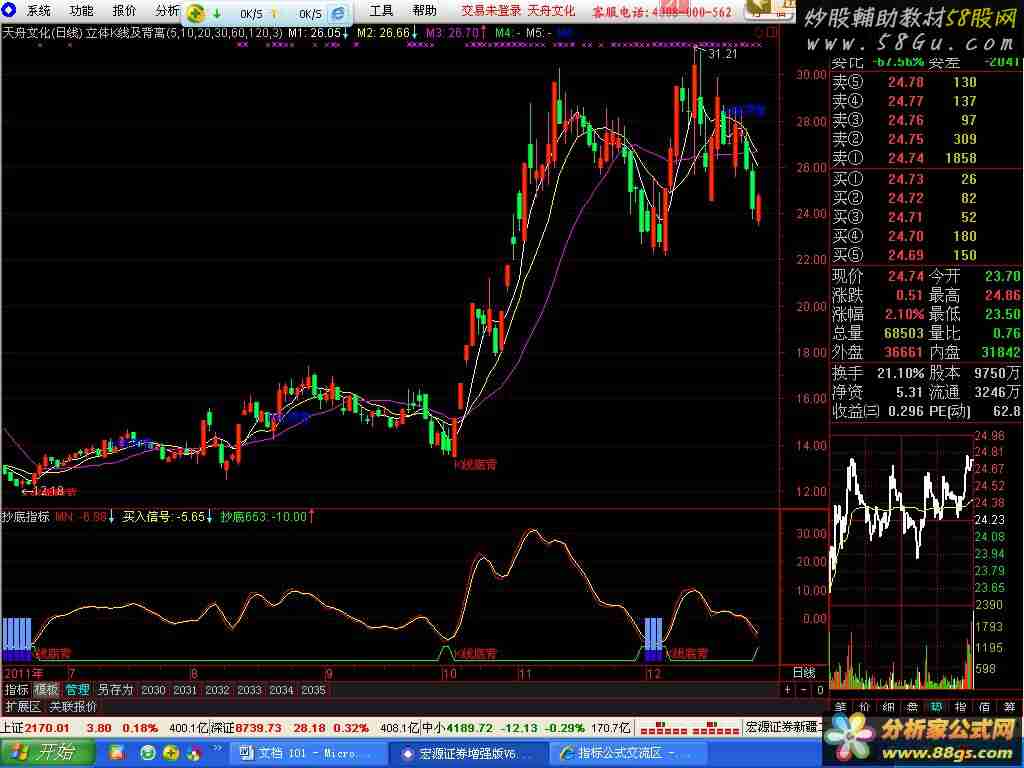Click the 指 tab under the intraday panel
Viewport: 1024px width, 768px height.
[x=961, y=707]
